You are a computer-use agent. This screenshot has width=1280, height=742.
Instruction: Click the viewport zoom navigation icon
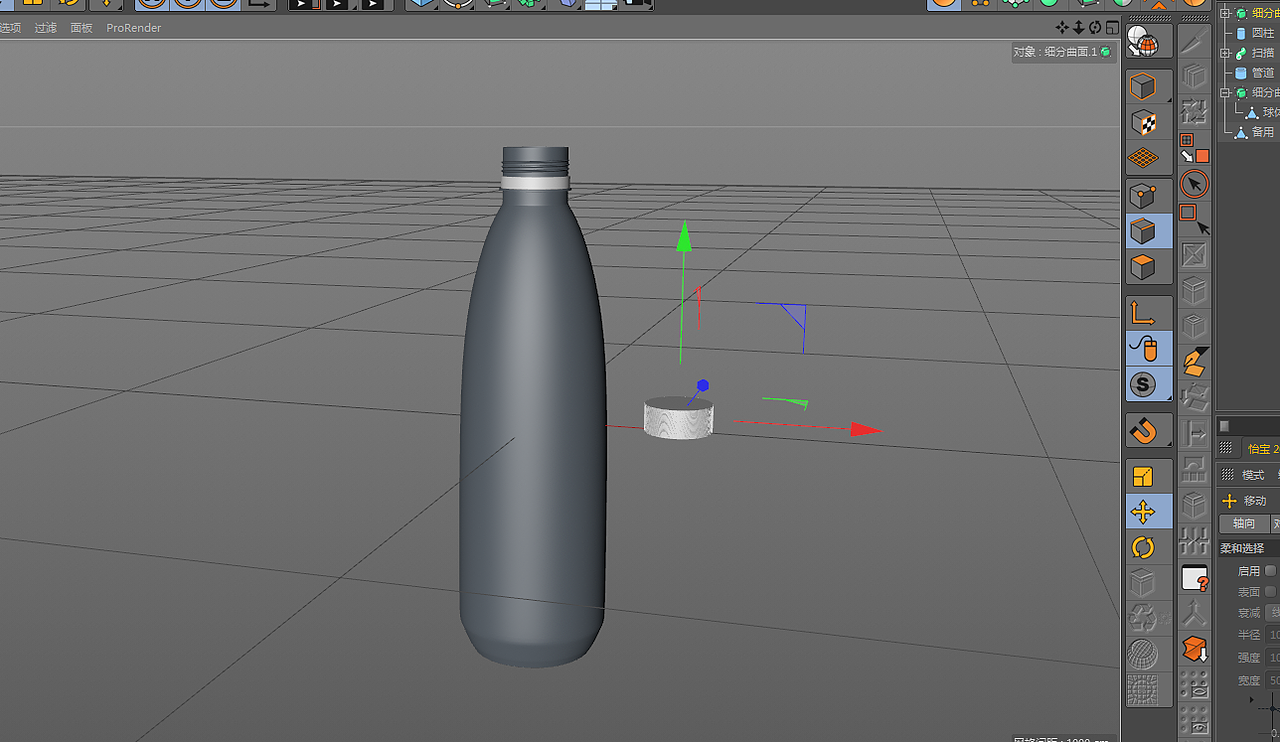[x=1079, y=27]
